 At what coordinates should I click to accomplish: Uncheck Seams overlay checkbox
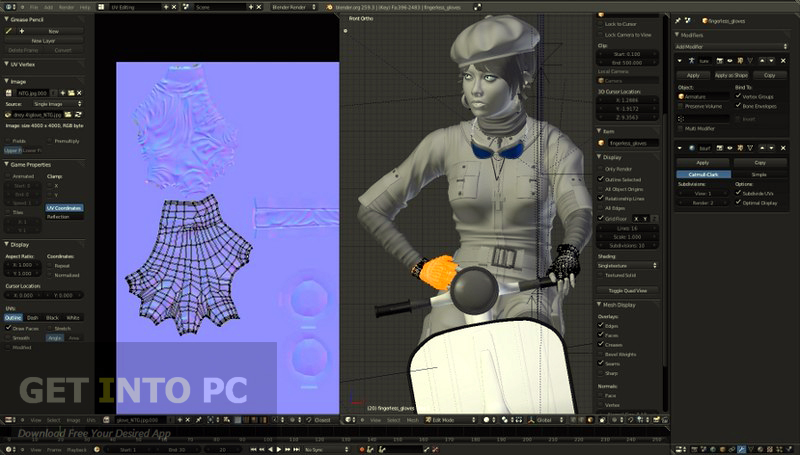[x=601, y=363]
